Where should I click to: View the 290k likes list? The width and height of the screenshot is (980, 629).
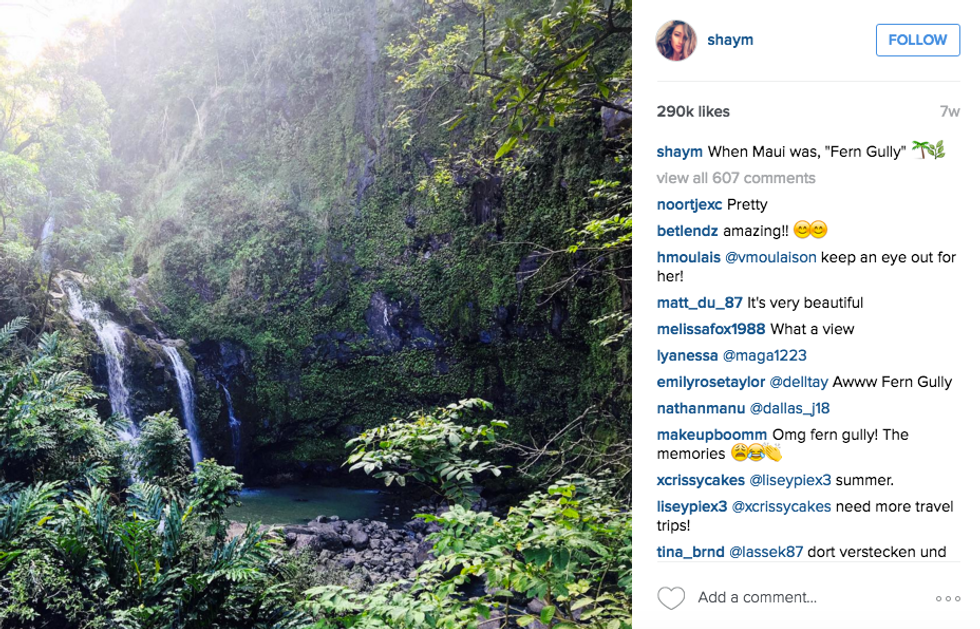point(693,112)
